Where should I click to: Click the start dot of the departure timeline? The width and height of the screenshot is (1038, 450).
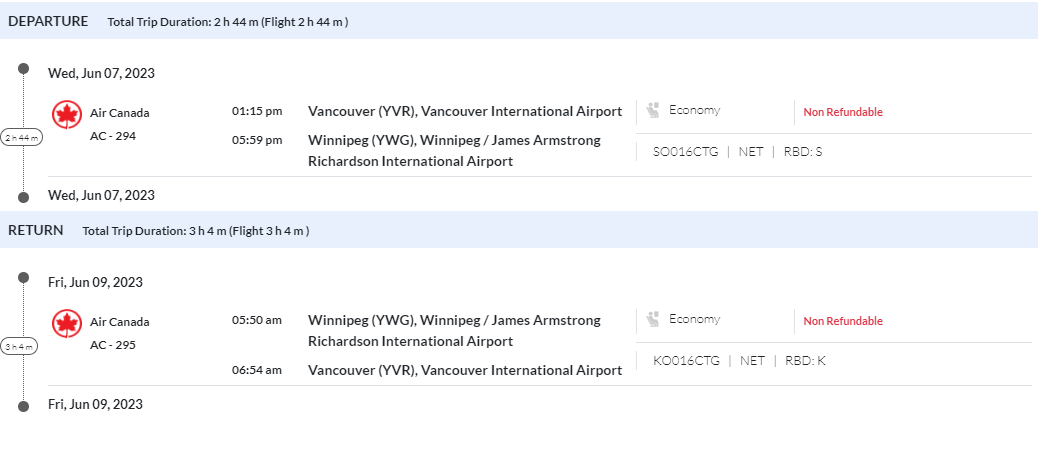24,68
